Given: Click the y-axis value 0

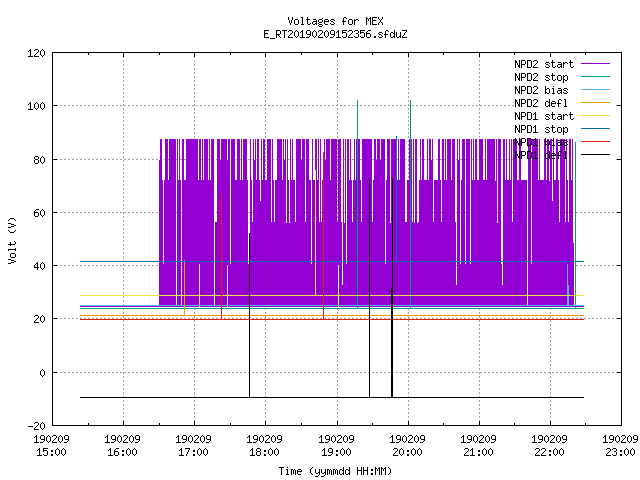Looking at the screenshot, I should click(x=42, y=373).
